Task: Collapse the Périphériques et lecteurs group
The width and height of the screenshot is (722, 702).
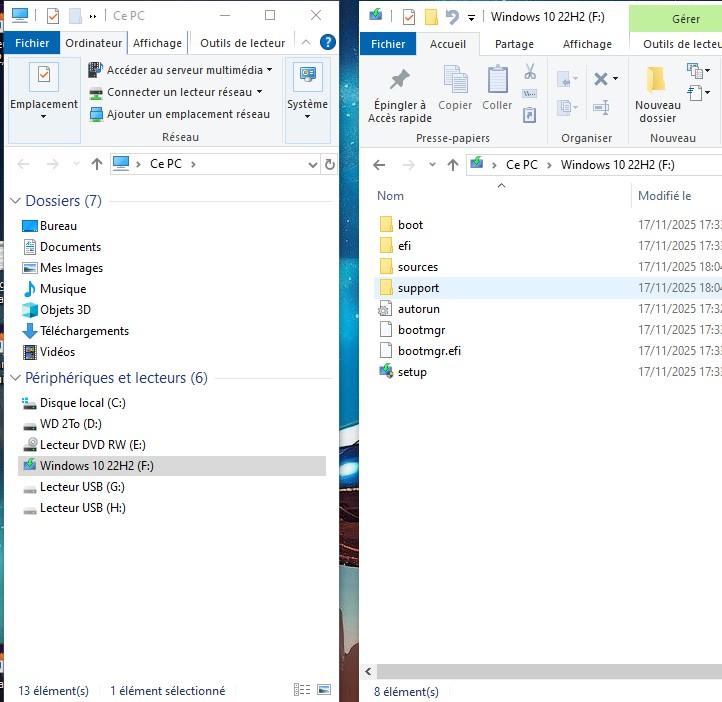Action: 15,378
